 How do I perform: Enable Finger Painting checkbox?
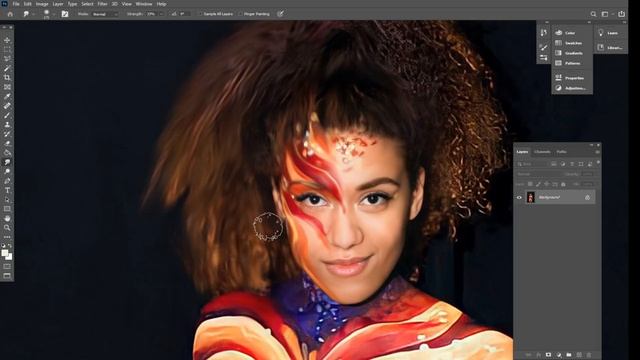pos(240,14)
